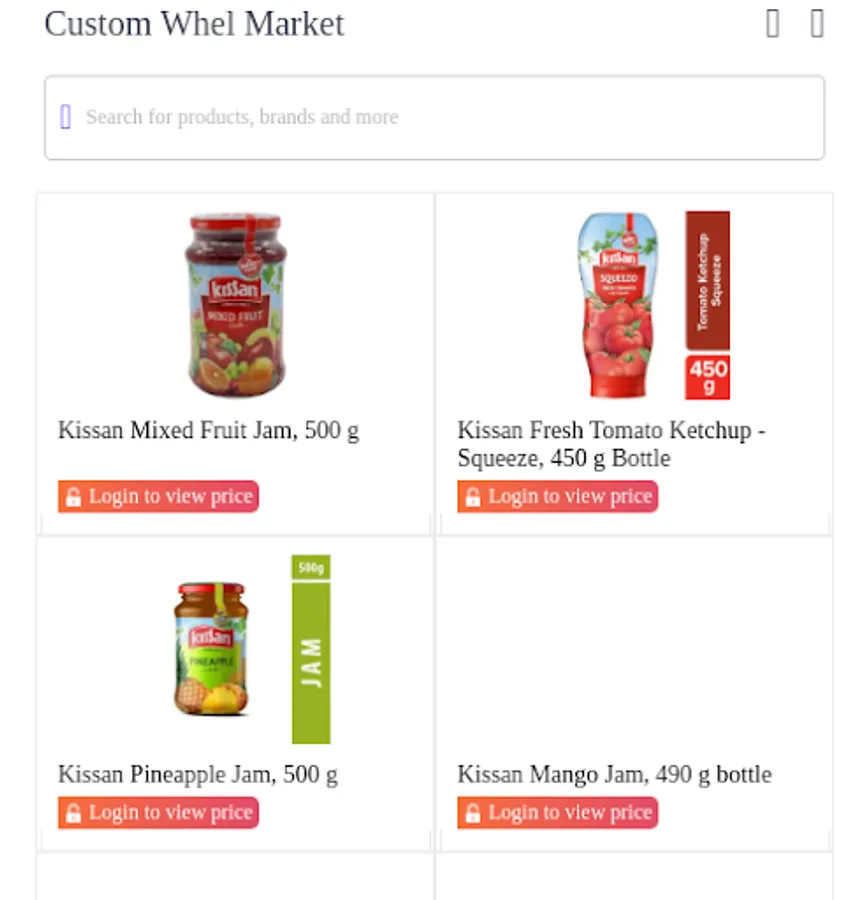
Task: Select the Kissan Pineapple Jam, 500 g title
Action: pyautogui.click(x=198, y=775)
